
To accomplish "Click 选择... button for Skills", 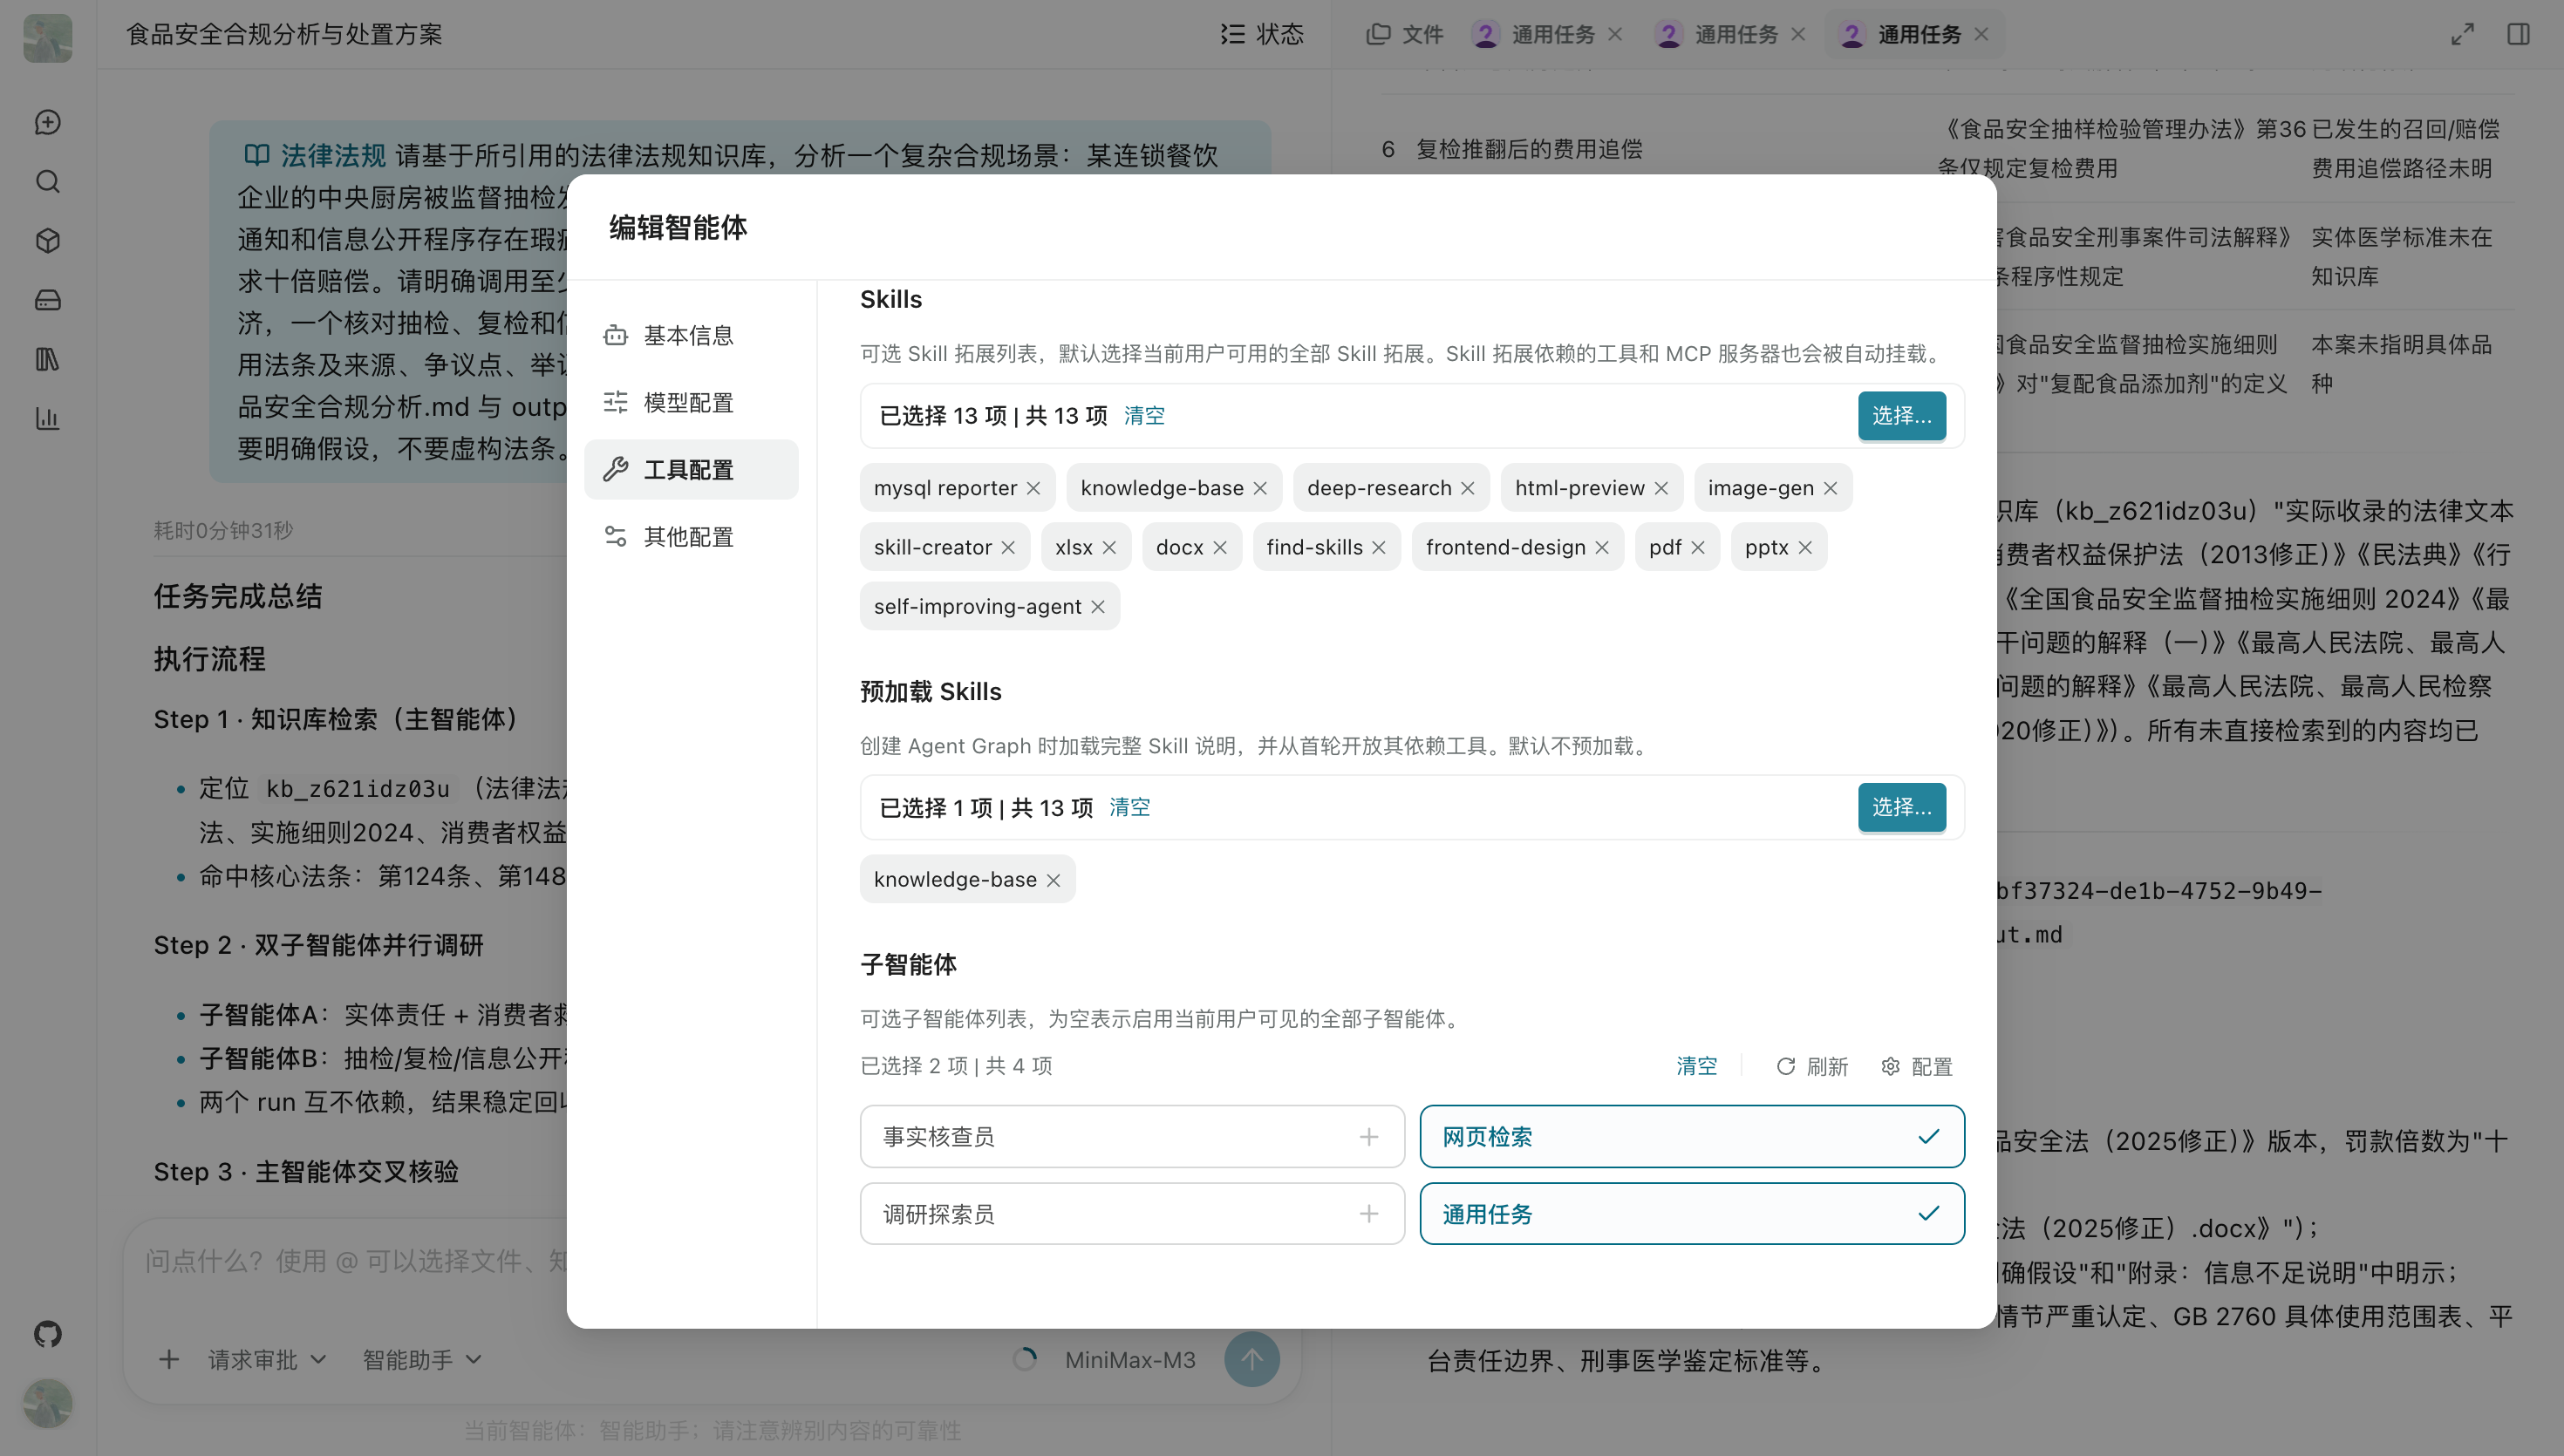I will 1901,415.
